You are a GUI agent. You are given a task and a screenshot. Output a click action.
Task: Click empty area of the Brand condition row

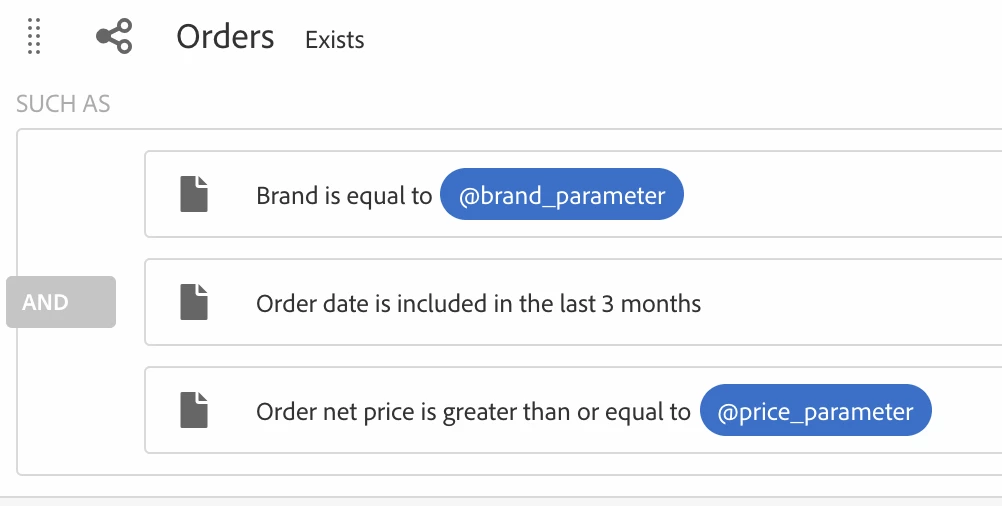click(840, 195)
